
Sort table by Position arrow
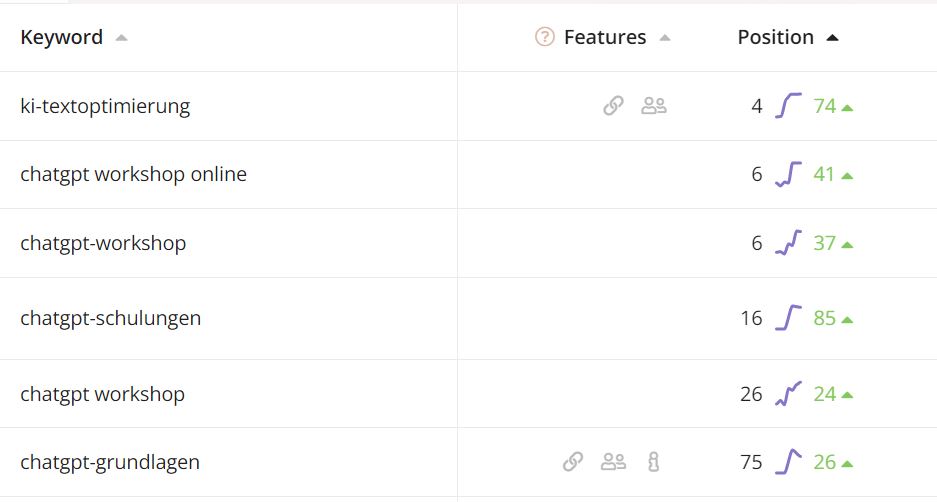(832, 38)
